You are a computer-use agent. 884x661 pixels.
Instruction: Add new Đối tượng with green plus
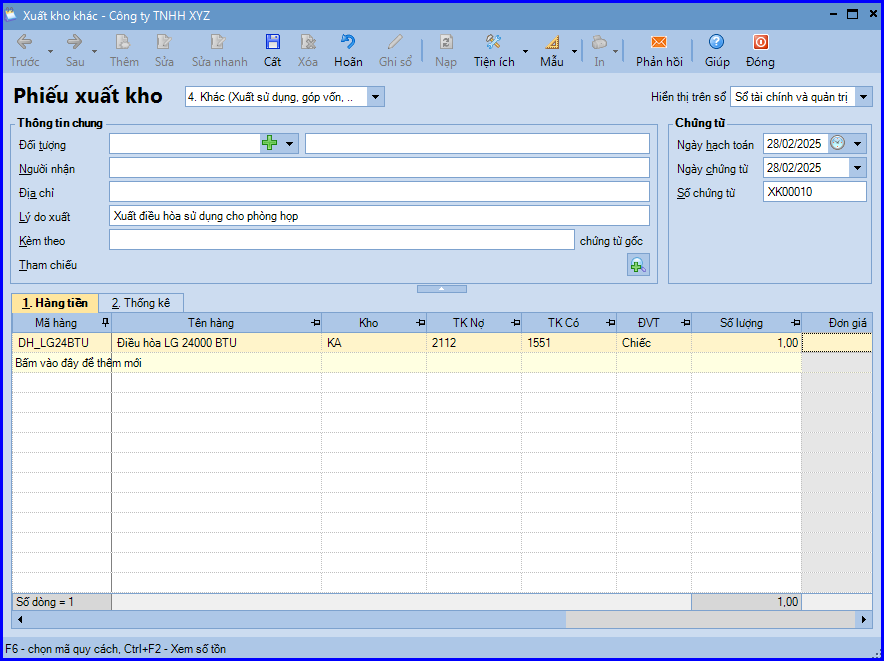270,143
